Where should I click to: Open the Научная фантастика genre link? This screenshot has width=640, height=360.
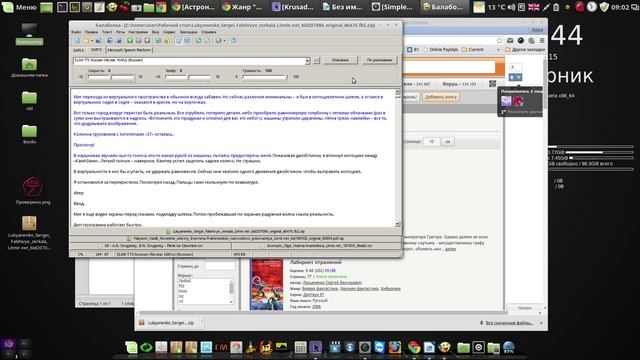[x=359, y=289]
